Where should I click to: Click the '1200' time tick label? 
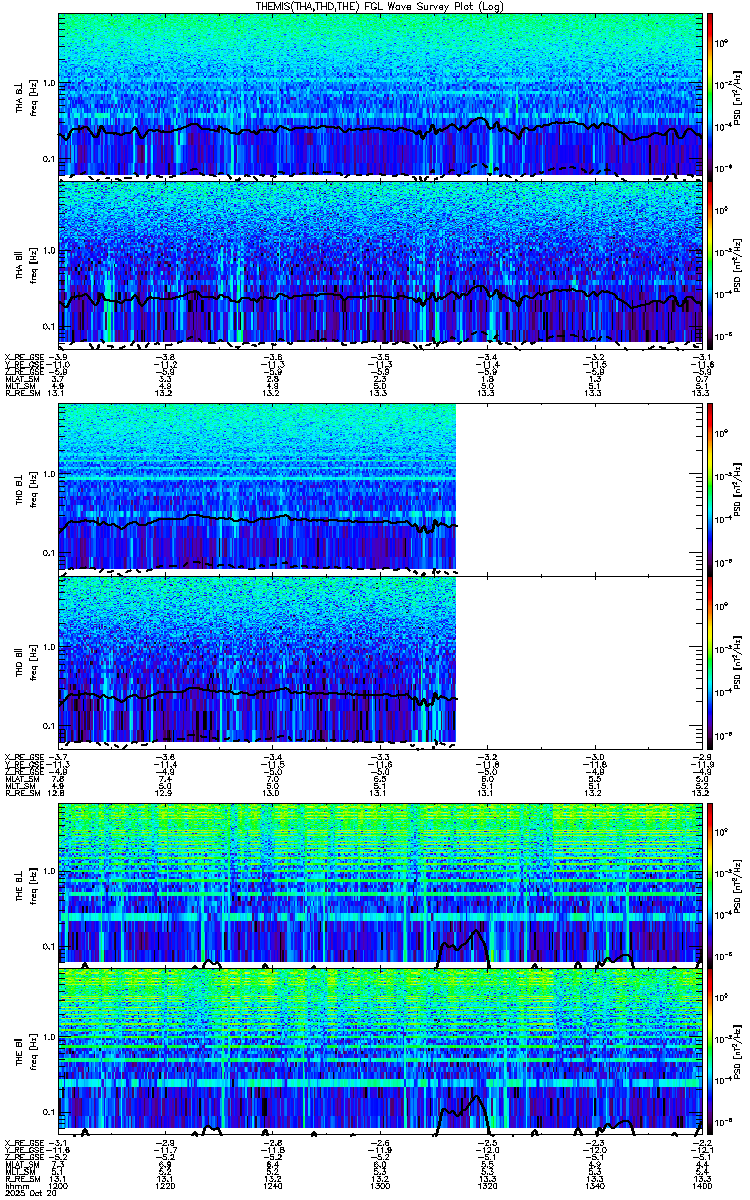[58, 1185]
